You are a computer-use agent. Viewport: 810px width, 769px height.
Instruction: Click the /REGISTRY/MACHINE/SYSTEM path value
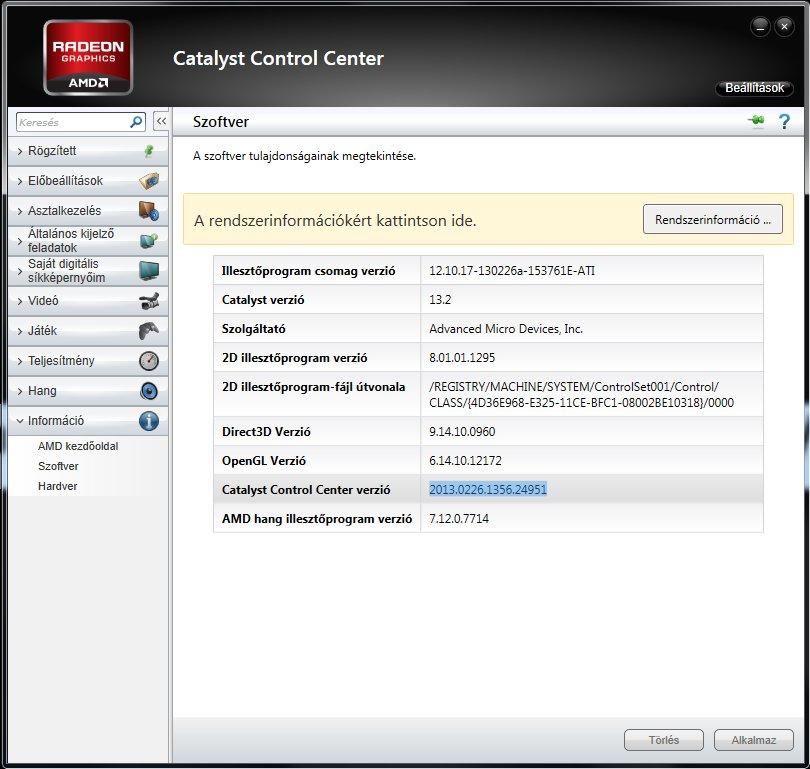click(x=581, y=395)
